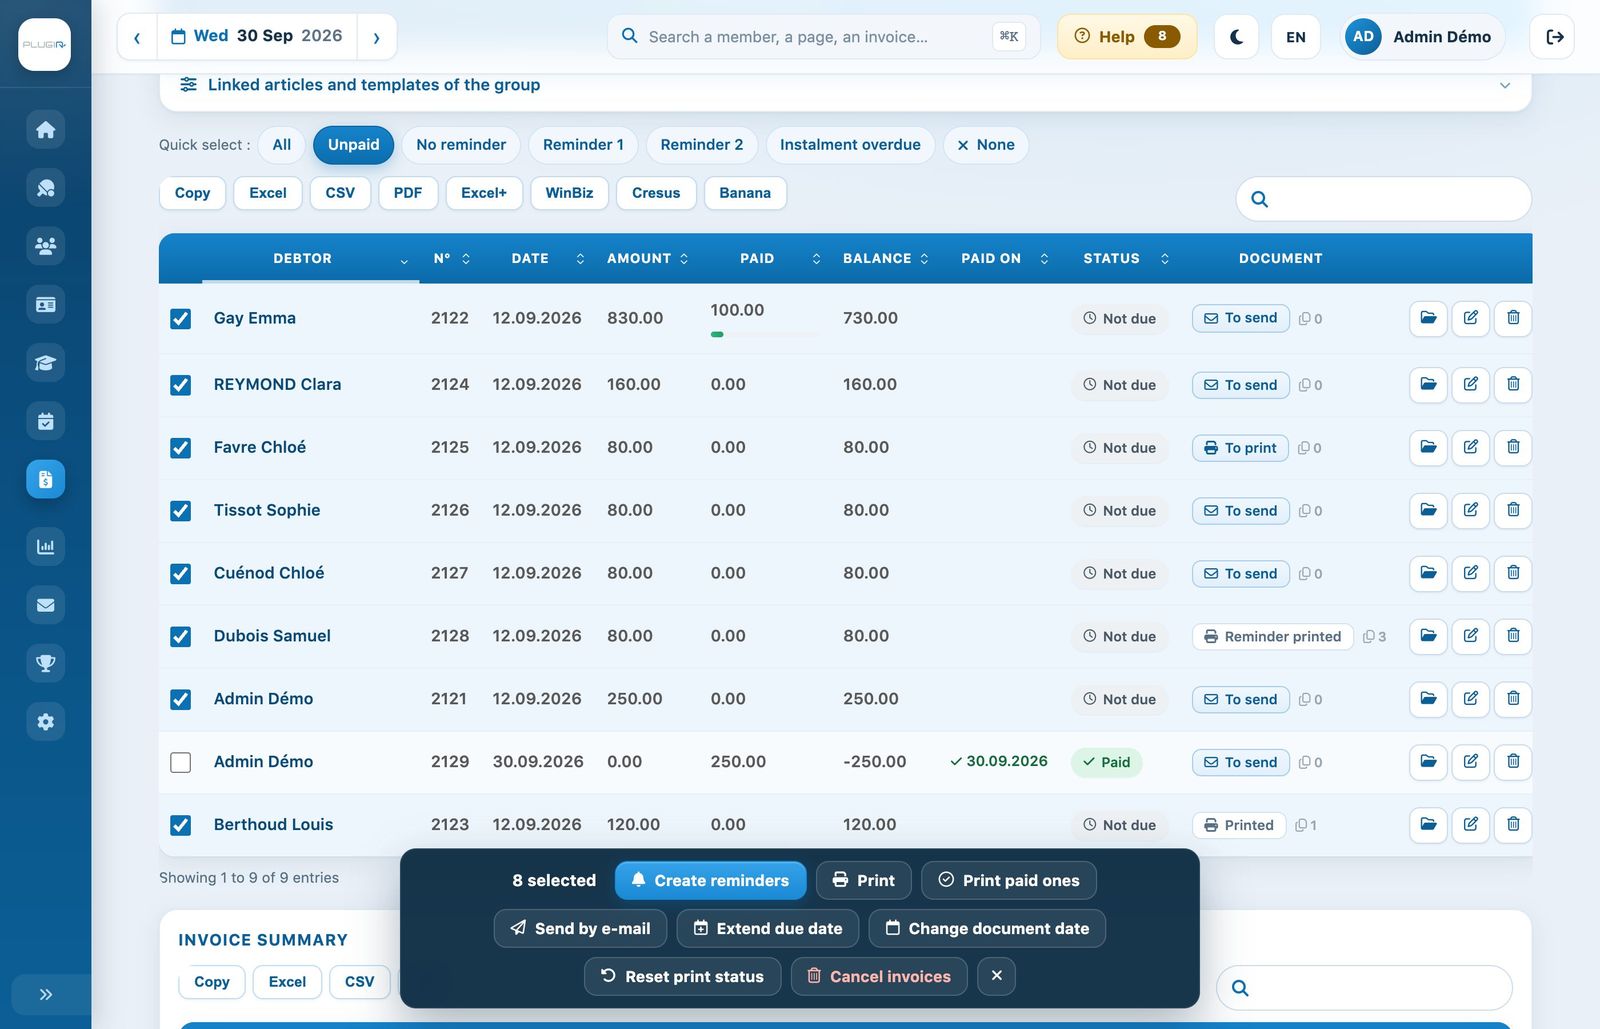Screen dimensions: 1600x1029
Task: Delete the Dubois Samuel invoice
Action: point(1513,636)
